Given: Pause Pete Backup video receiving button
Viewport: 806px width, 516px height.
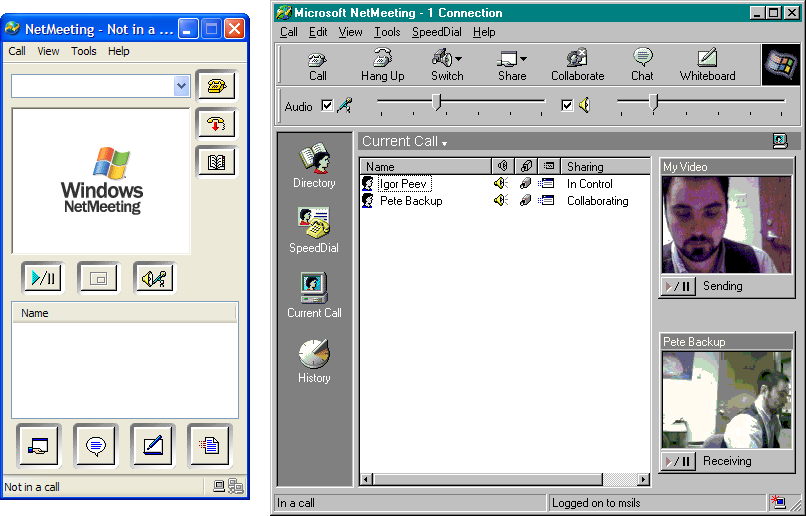Looking at the screenshot, I should (x=678, y=462).
